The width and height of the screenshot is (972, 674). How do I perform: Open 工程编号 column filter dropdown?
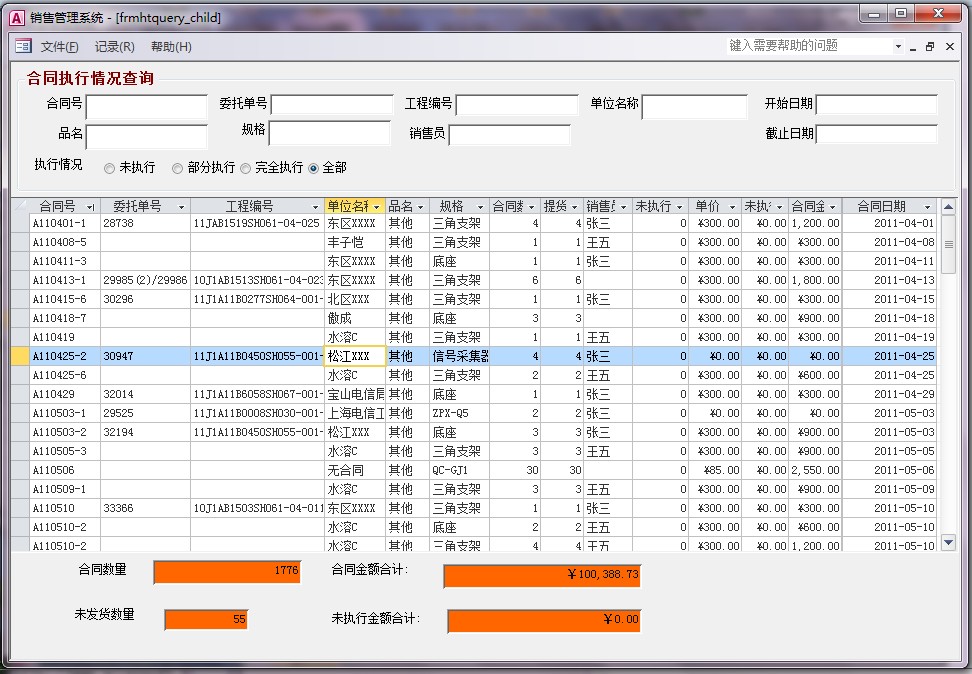click(x=316, y=207)
